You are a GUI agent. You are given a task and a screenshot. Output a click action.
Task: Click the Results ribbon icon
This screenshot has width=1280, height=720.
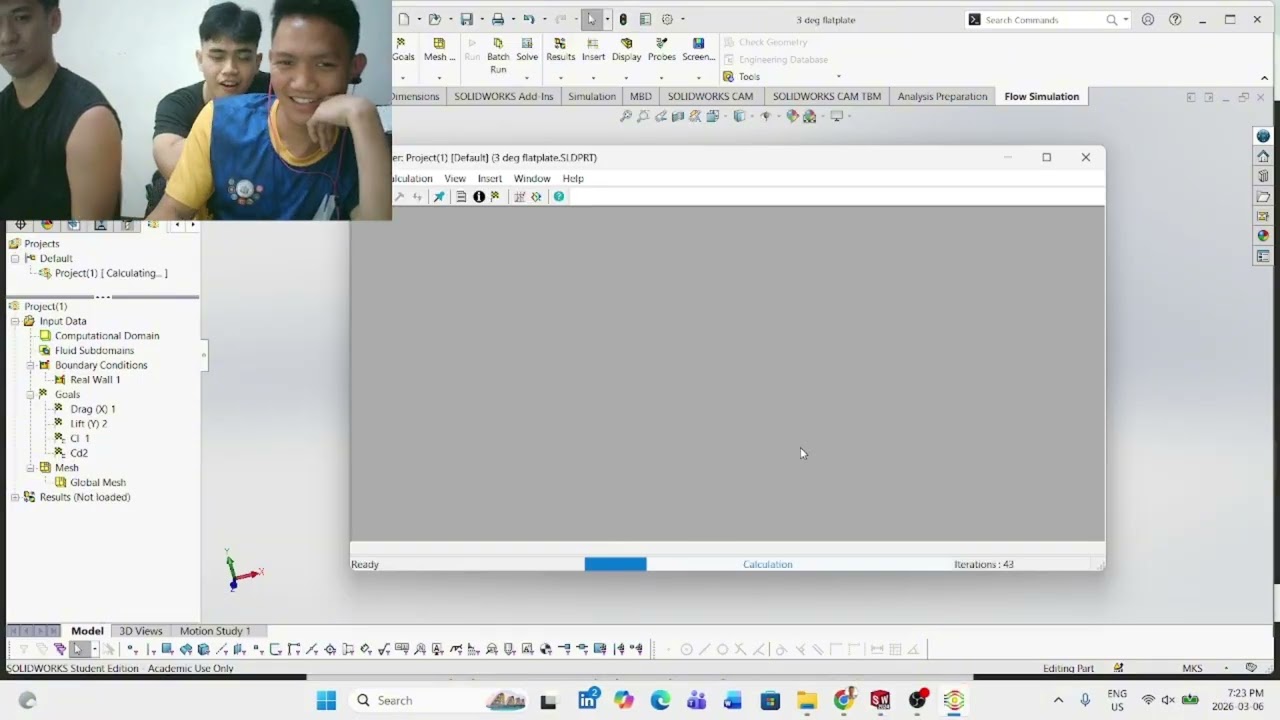click(560, 49)
